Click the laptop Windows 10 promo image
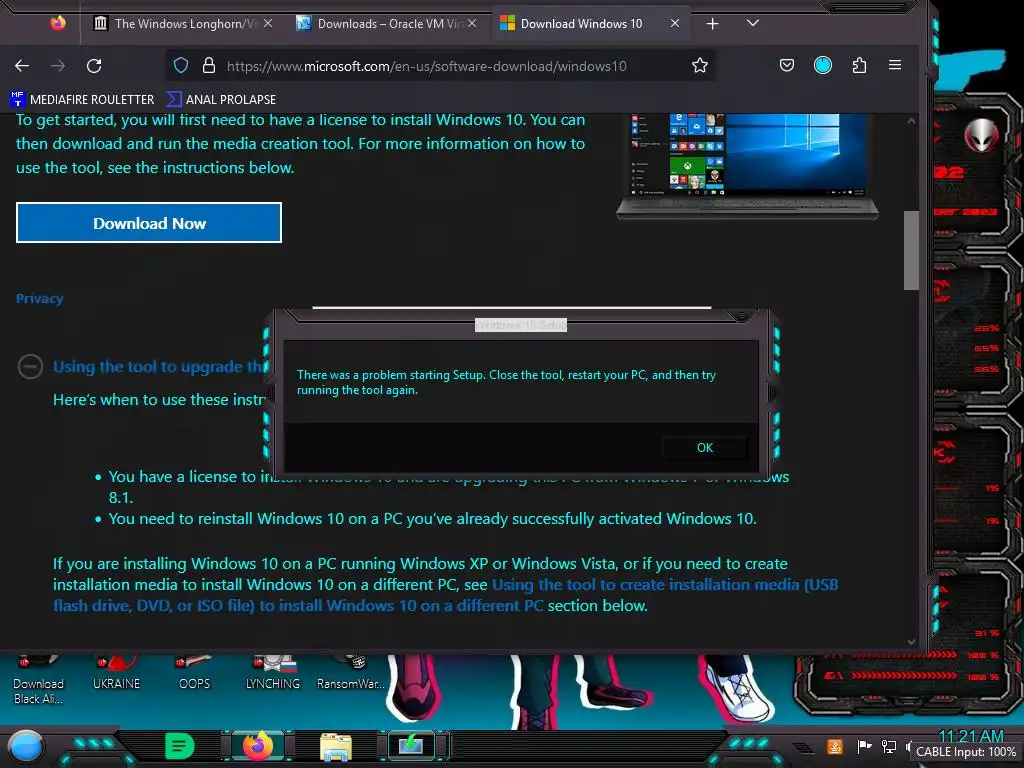This screenshot has width=1024, height=768. point(747,166)
